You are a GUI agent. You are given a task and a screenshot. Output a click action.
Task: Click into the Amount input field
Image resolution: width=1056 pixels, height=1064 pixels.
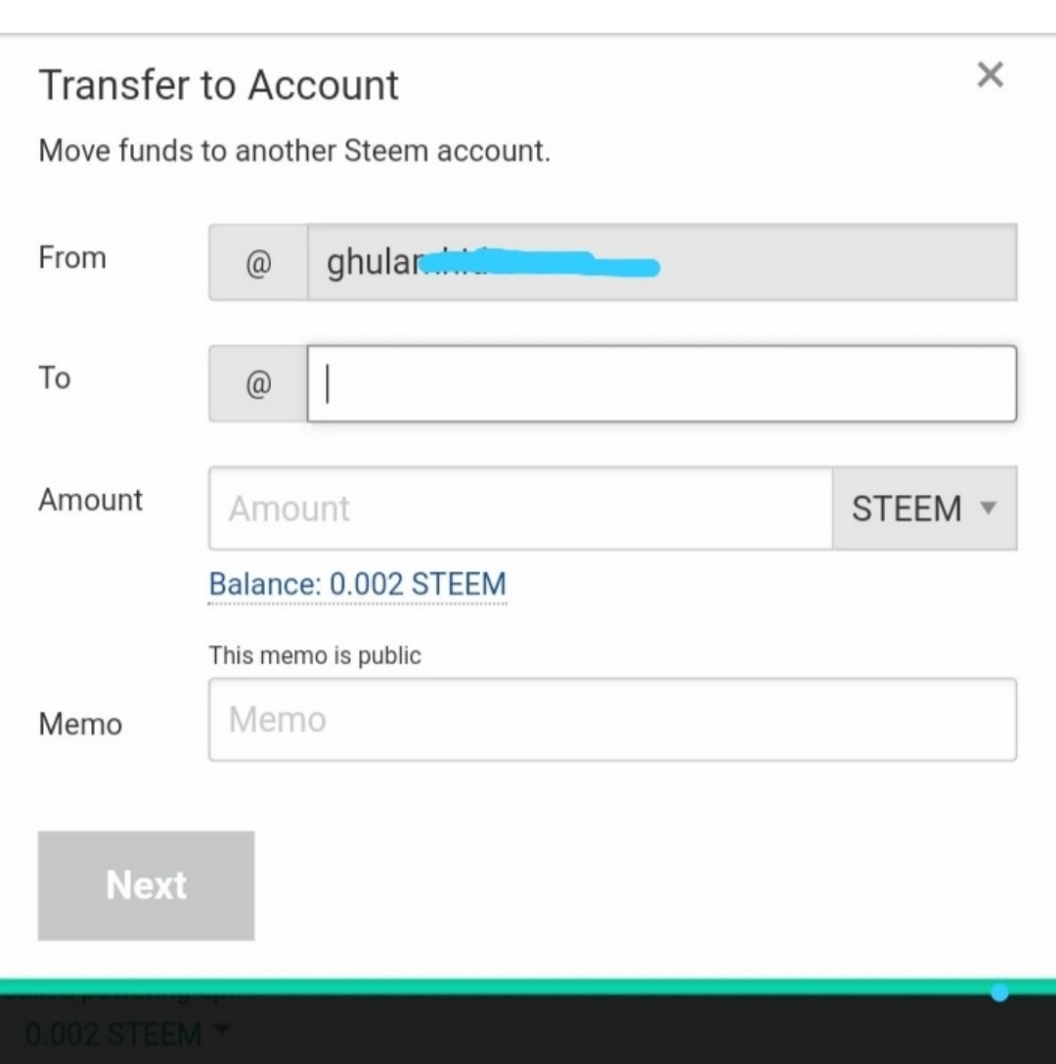coord(521,508)
